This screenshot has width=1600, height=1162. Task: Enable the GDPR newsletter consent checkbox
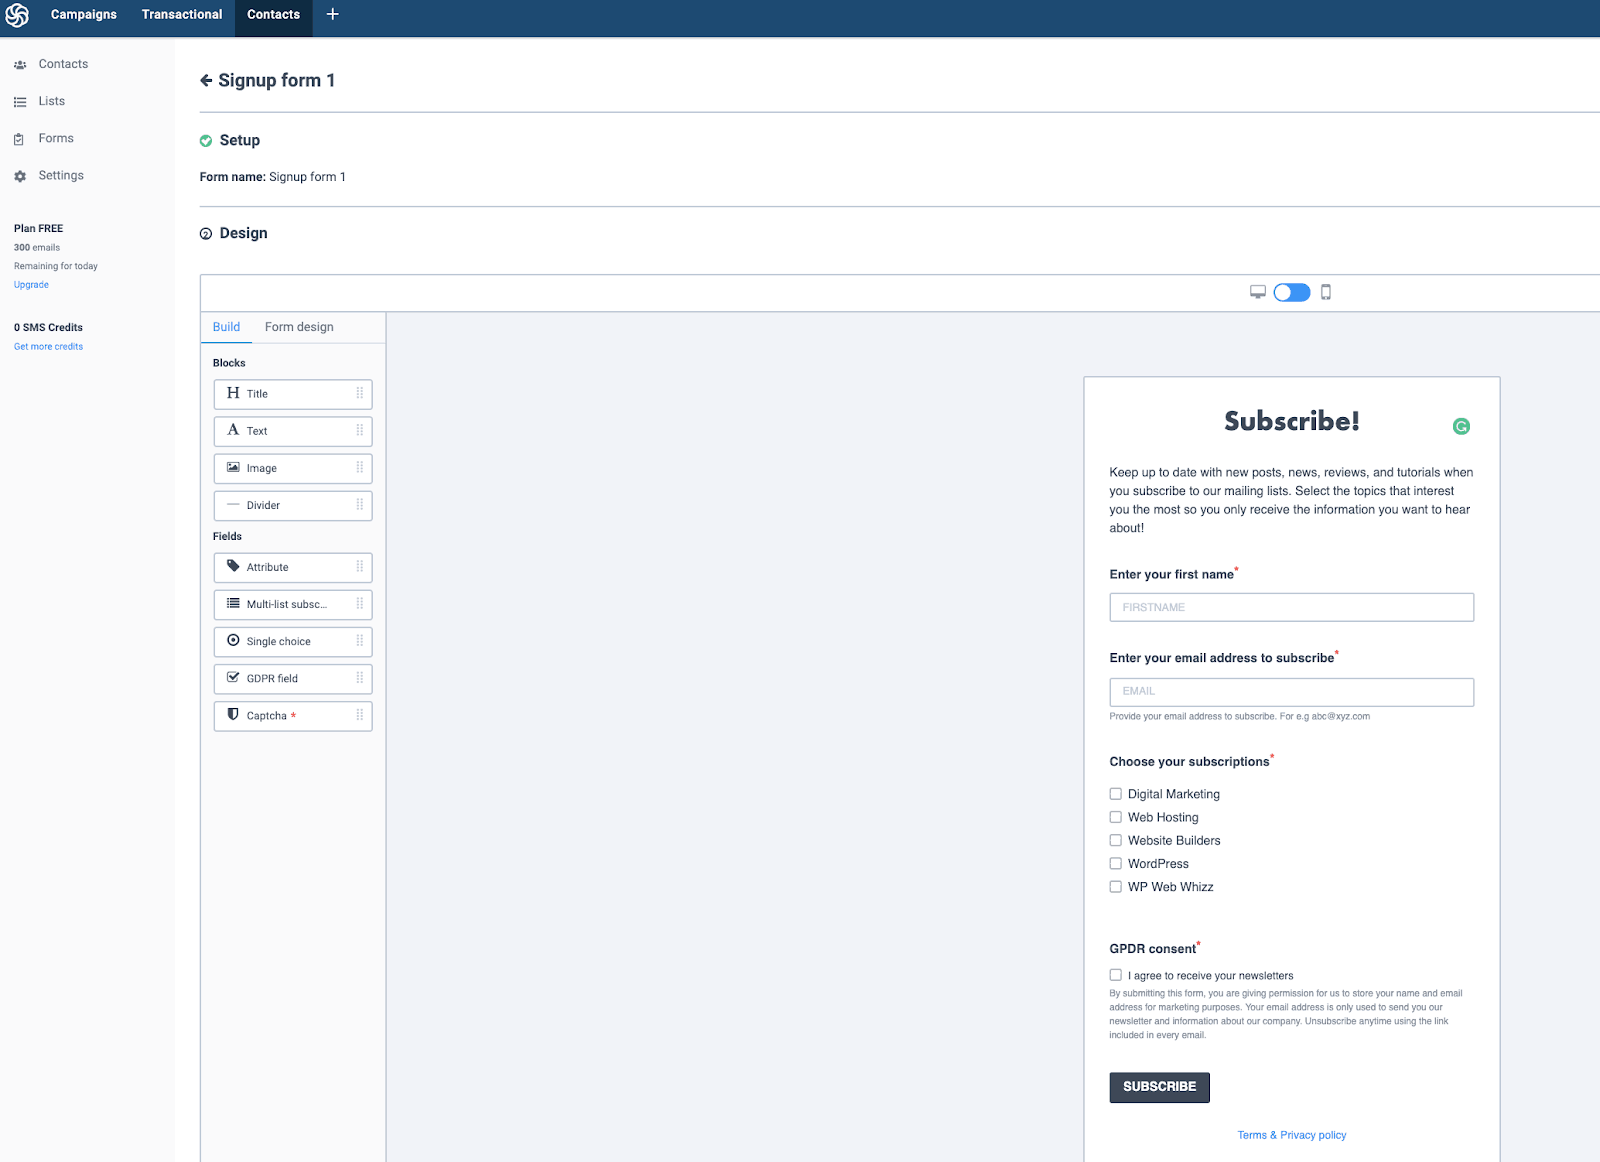click(1115, 974)
